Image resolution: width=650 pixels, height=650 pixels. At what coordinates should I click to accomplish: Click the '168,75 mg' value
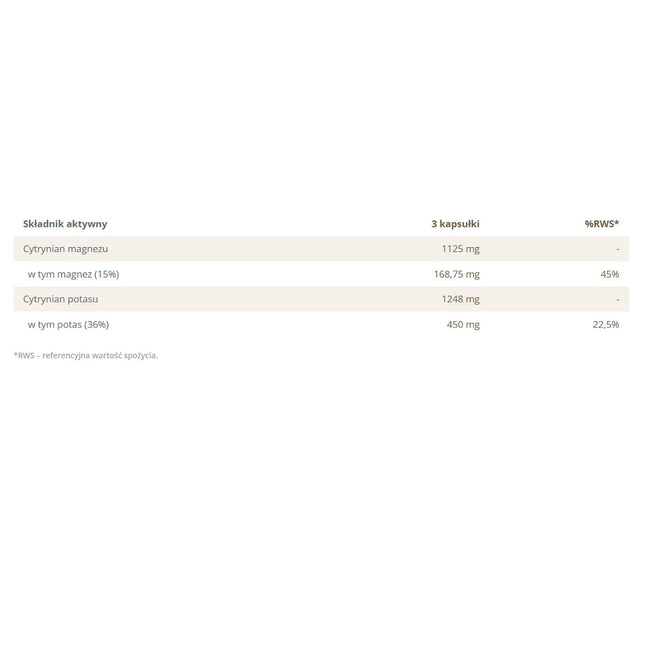point(456,274)
